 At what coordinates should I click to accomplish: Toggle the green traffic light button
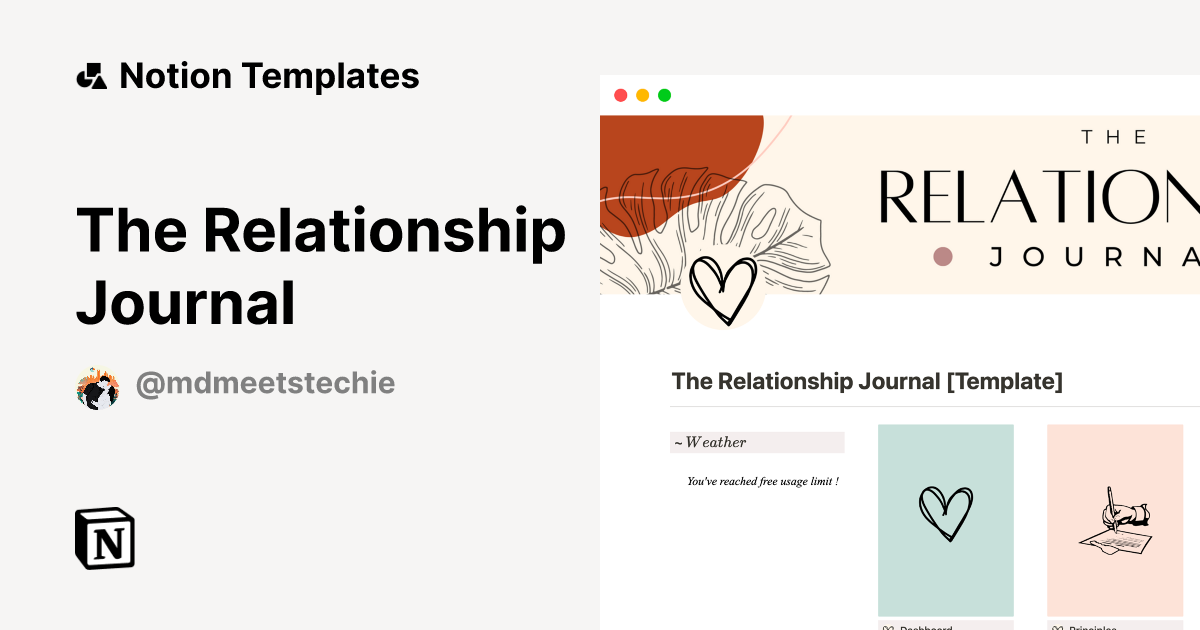(663, 94)
